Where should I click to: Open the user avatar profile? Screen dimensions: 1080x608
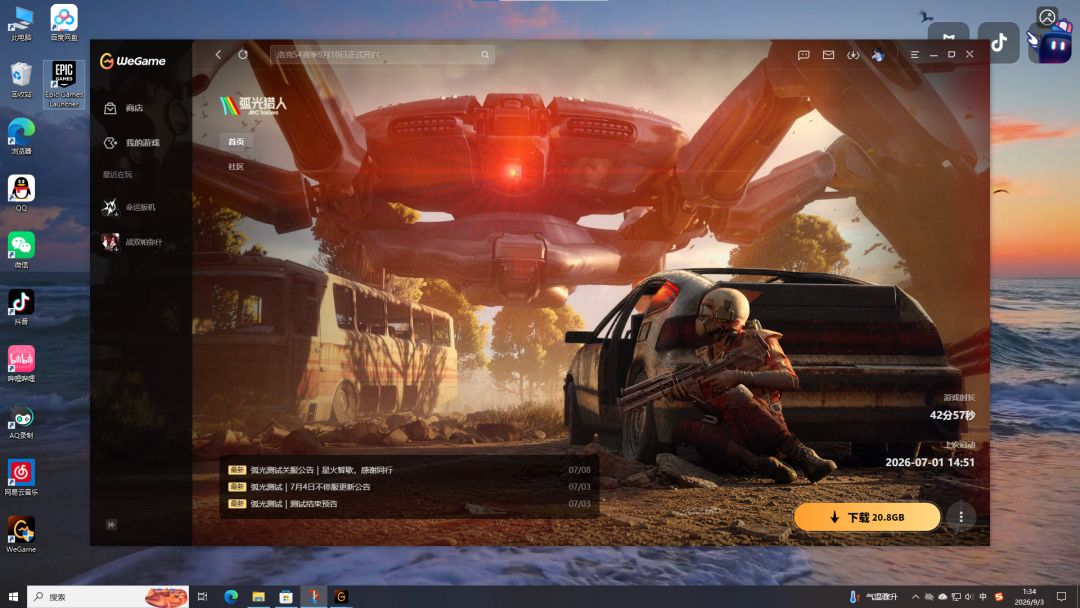pos(878,54)
